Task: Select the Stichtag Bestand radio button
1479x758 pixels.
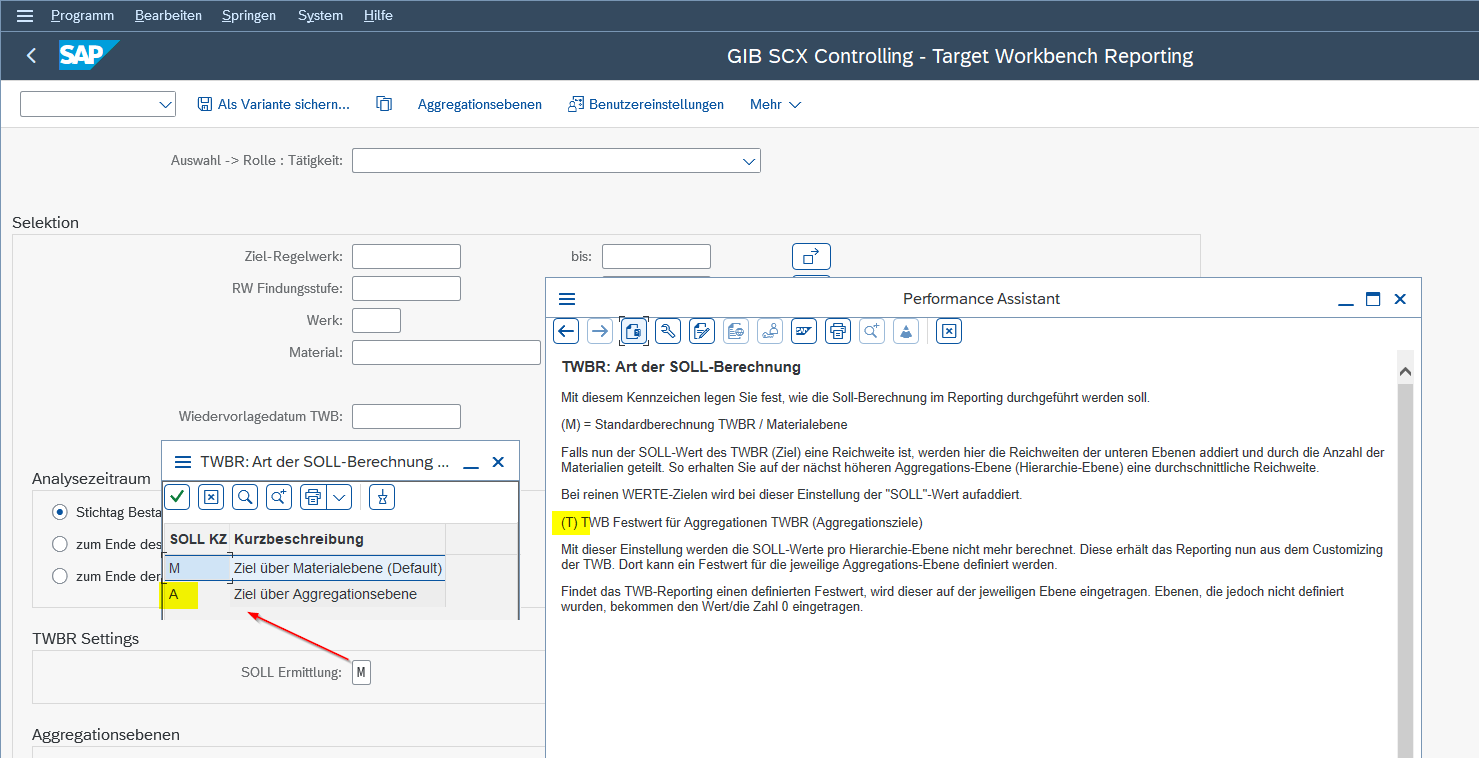Action: tap(60, 512)
